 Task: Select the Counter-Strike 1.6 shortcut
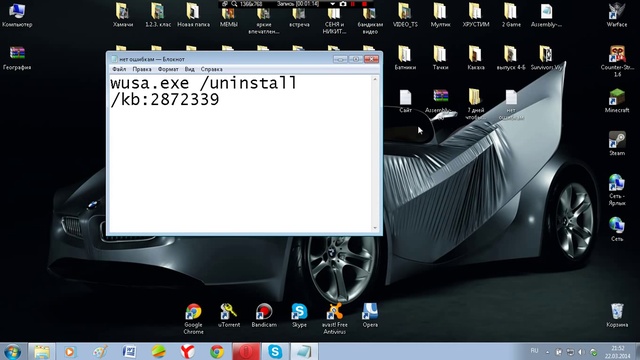coord(617,61)
